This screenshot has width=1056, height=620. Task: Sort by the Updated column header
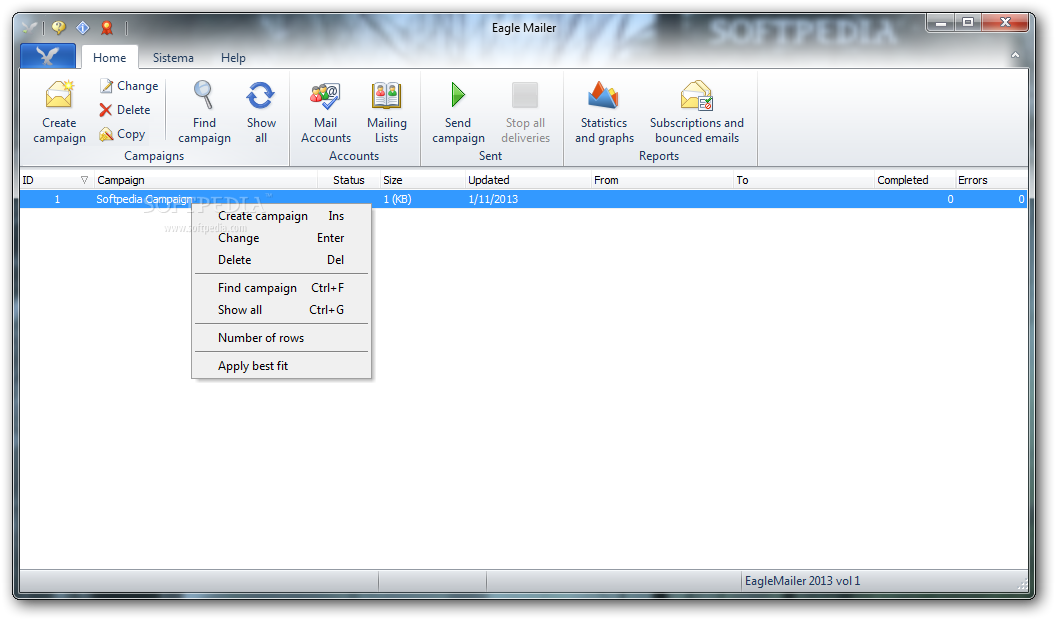point(527,180)
